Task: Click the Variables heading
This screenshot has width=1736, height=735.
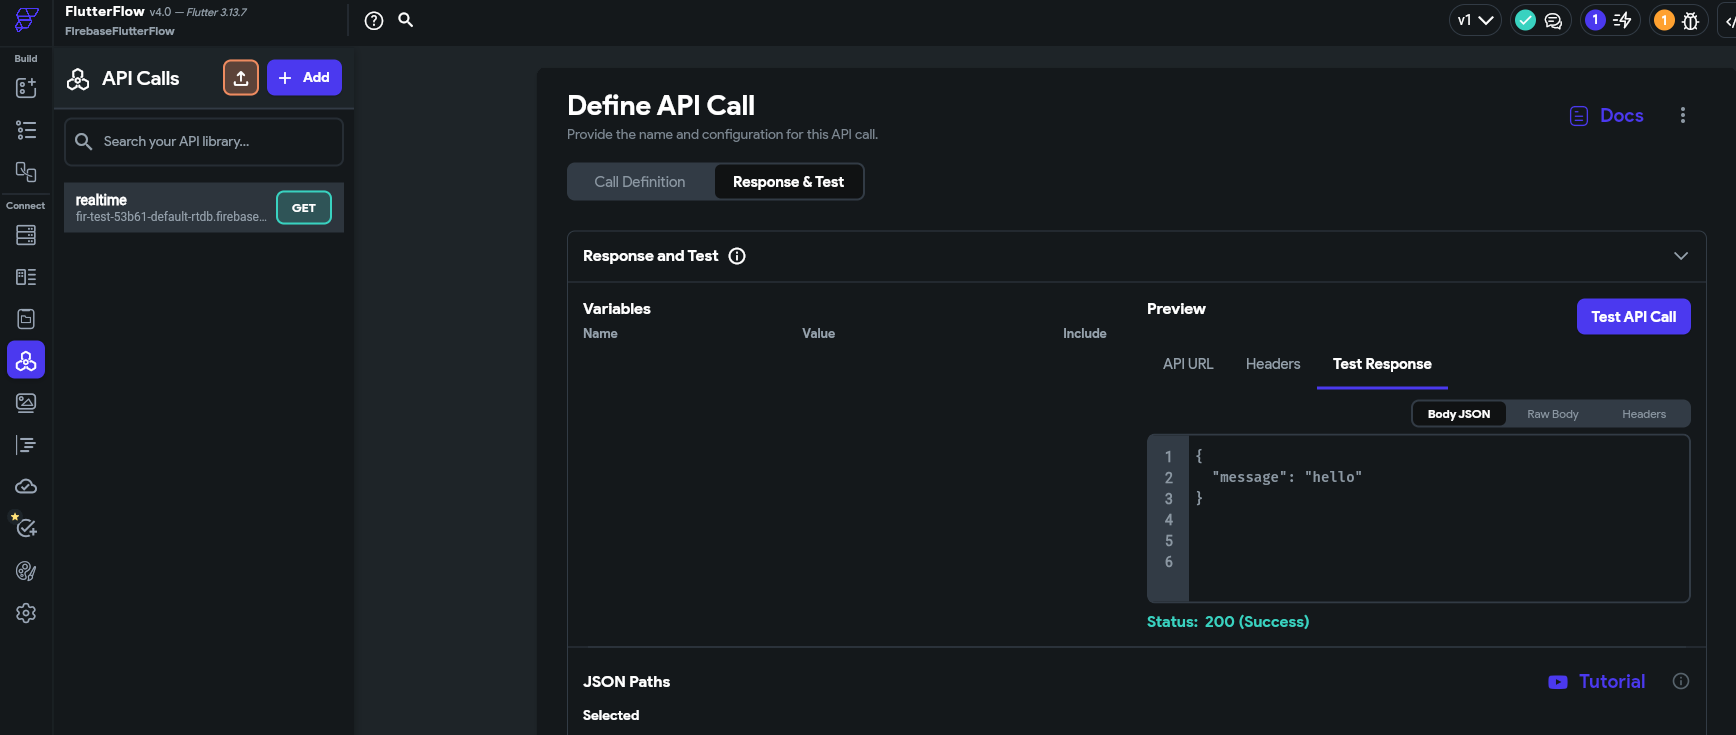Action: pos(617,309)
